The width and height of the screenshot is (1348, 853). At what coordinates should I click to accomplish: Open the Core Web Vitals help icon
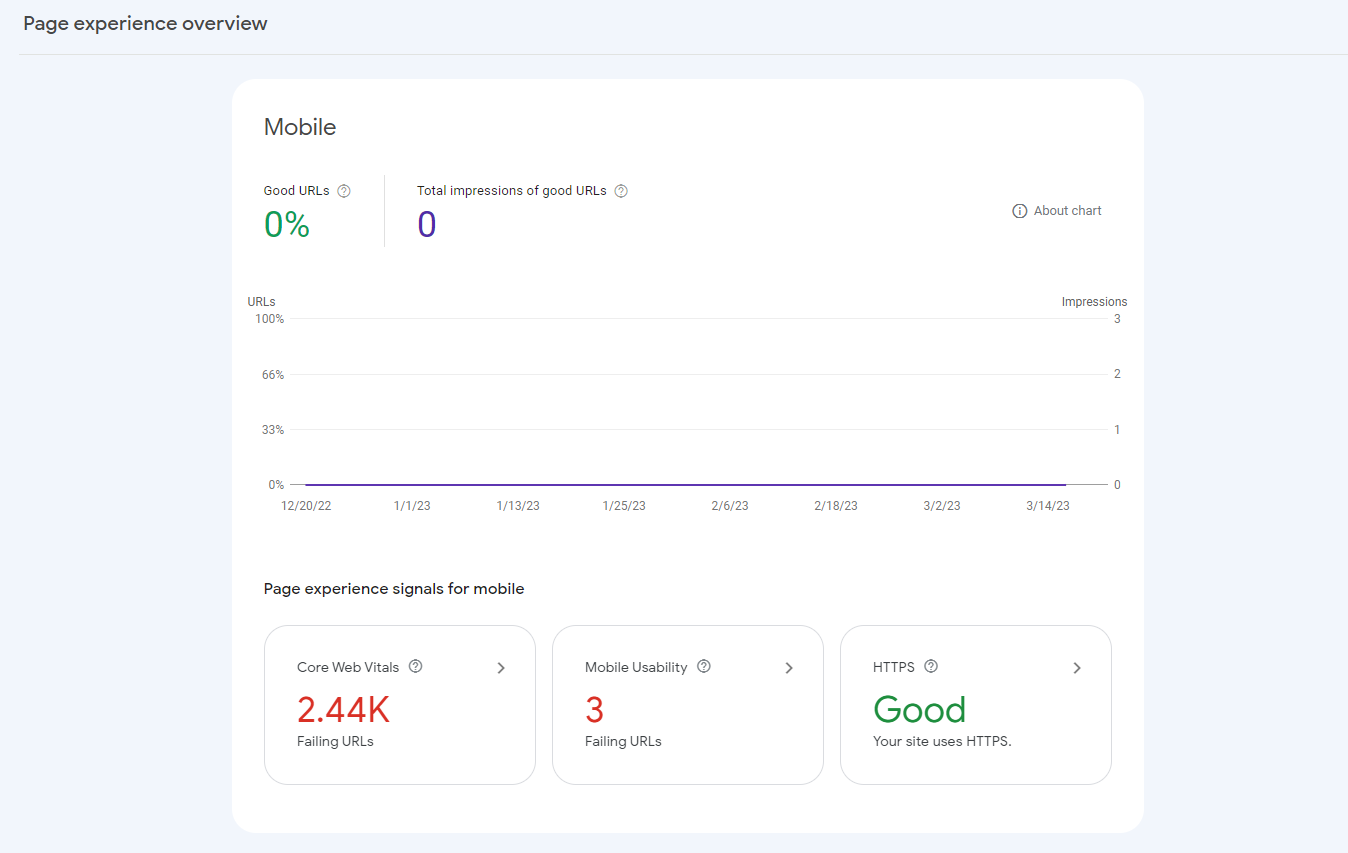click(416, 666)
